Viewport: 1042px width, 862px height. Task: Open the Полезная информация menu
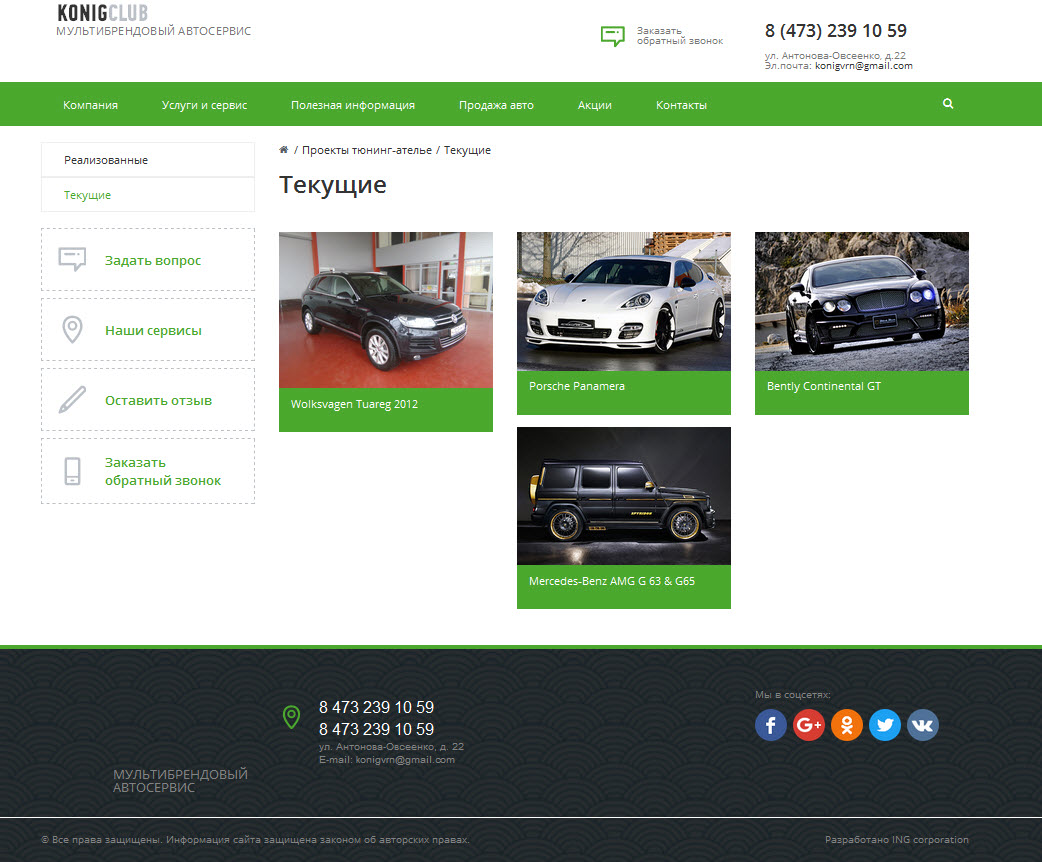pos(353,105)
